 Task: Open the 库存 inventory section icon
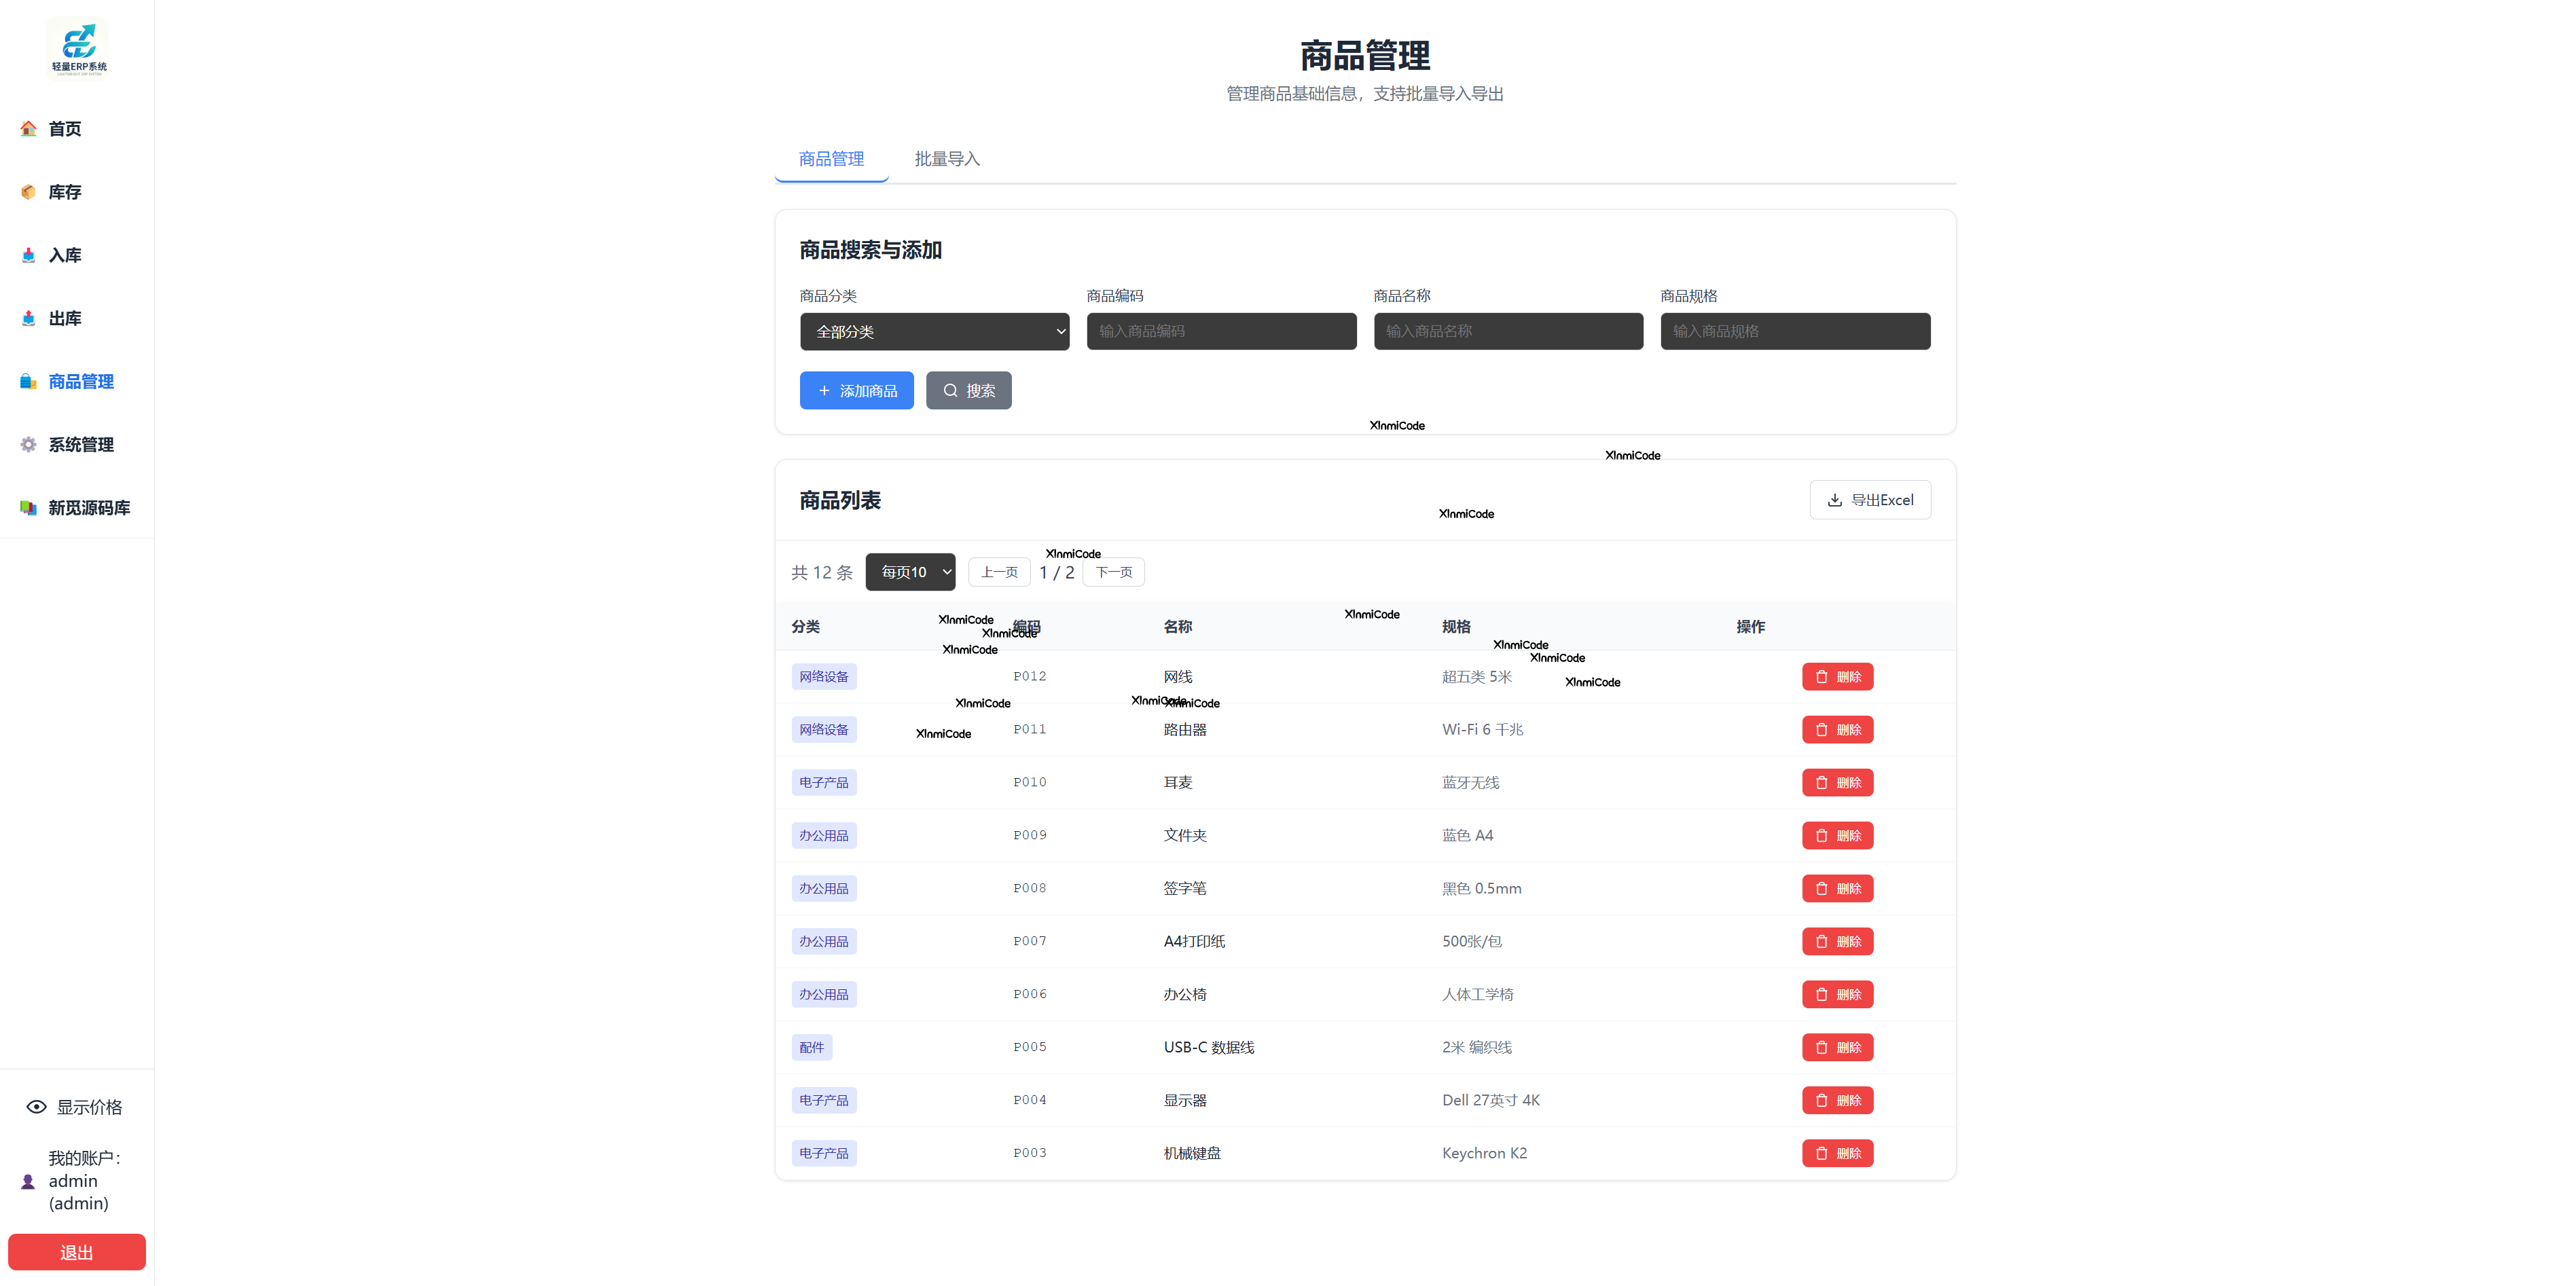click(28, 192)
